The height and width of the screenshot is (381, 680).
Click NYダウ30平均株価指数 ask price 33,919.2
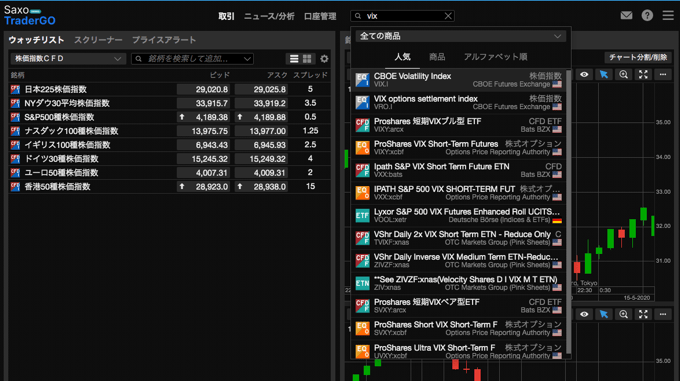261,103
